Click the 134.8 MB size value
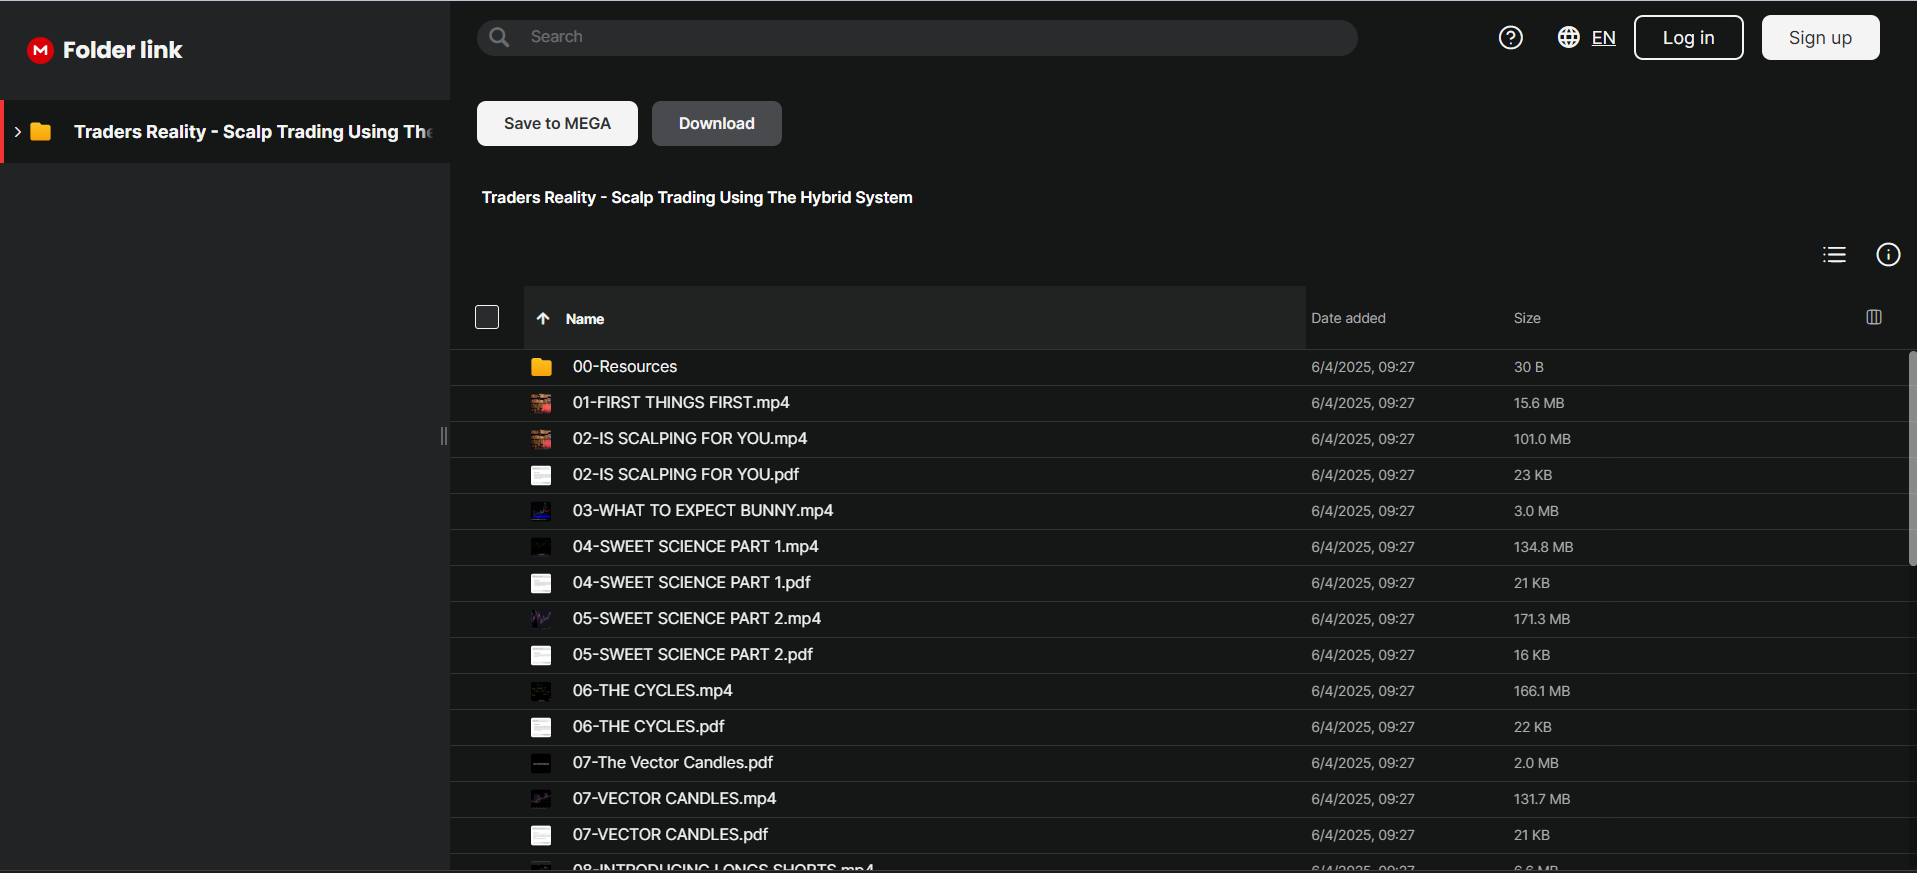 1543,547
